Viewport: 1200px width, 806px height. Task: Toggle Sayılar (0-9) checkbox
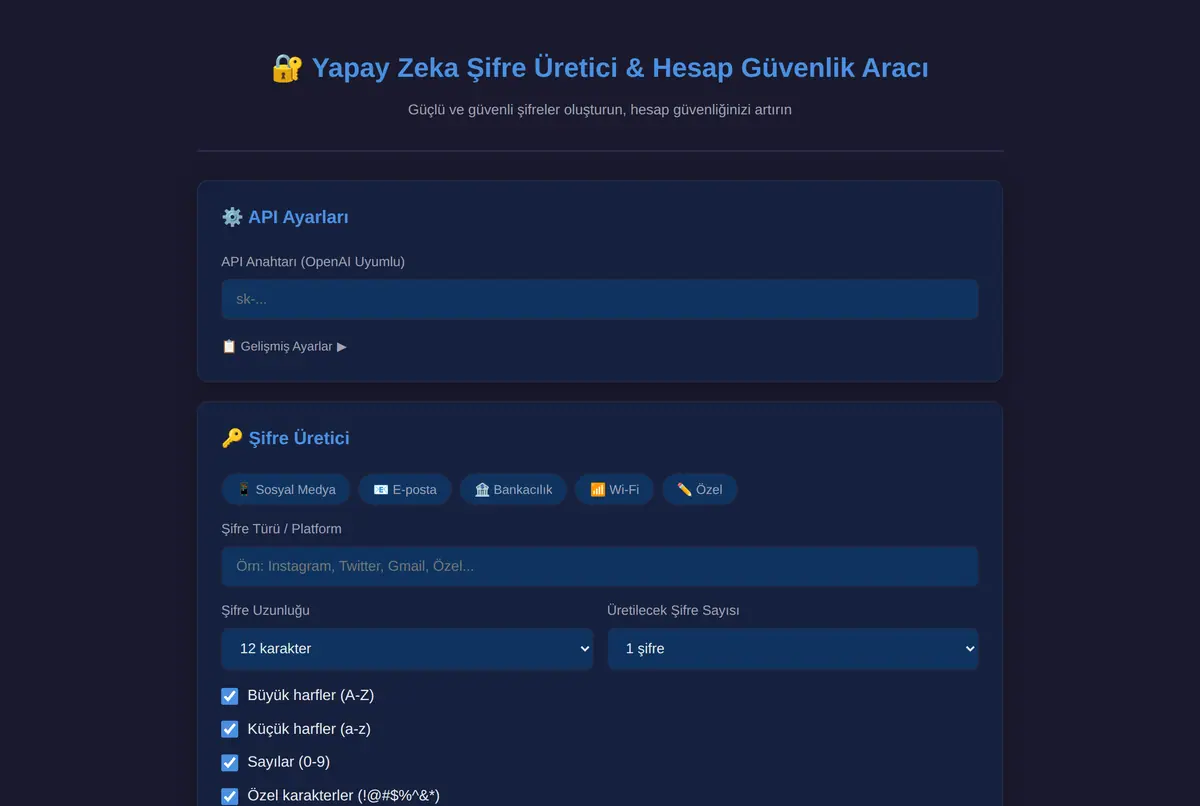point(230,763)
